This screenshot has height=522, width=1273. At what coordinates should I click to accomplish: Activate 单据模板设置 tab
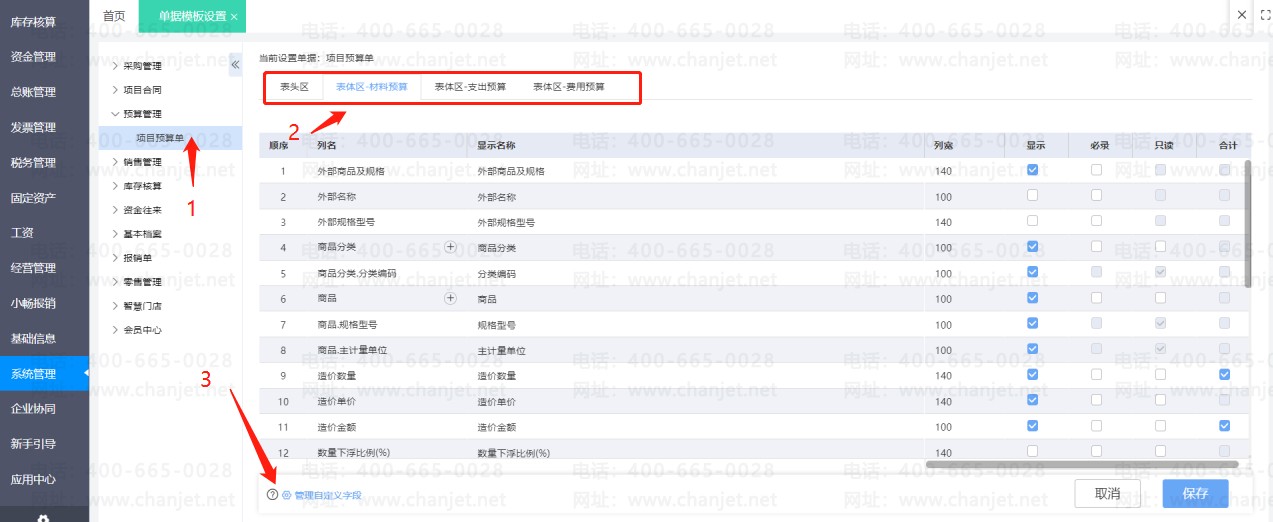193,16
